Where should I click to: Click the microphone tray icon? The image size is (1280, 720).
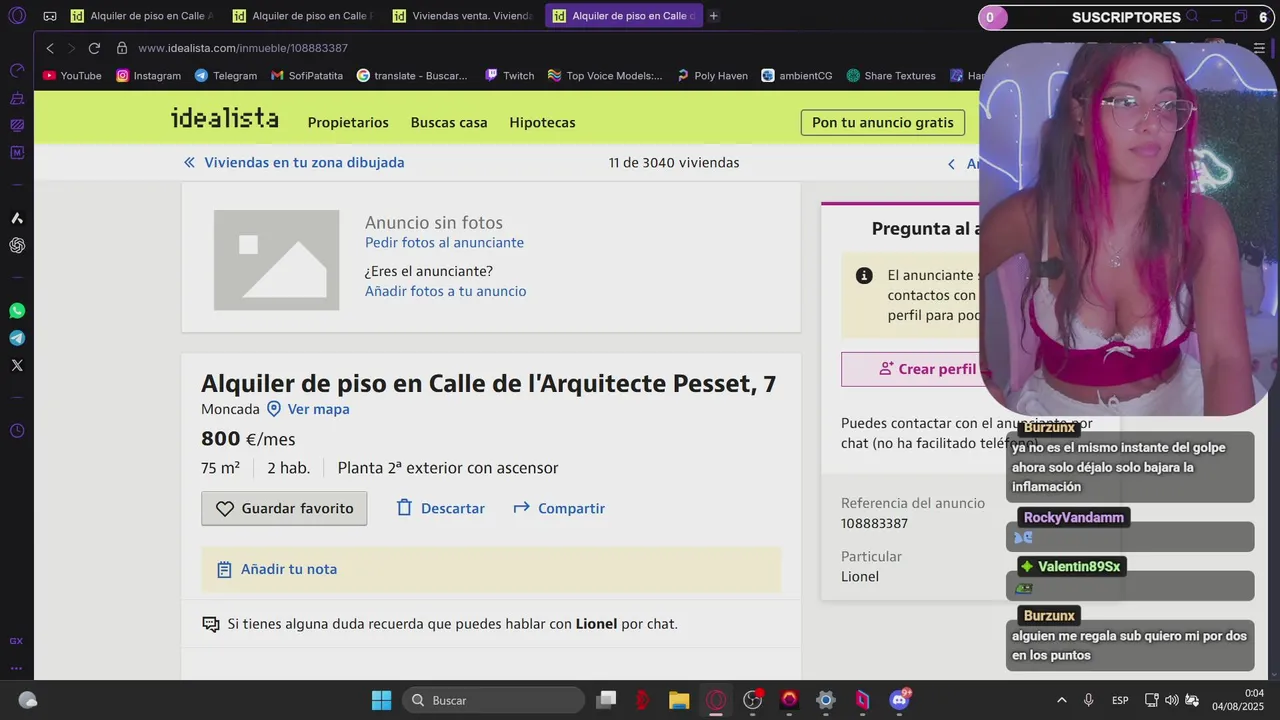(1088, 700)
